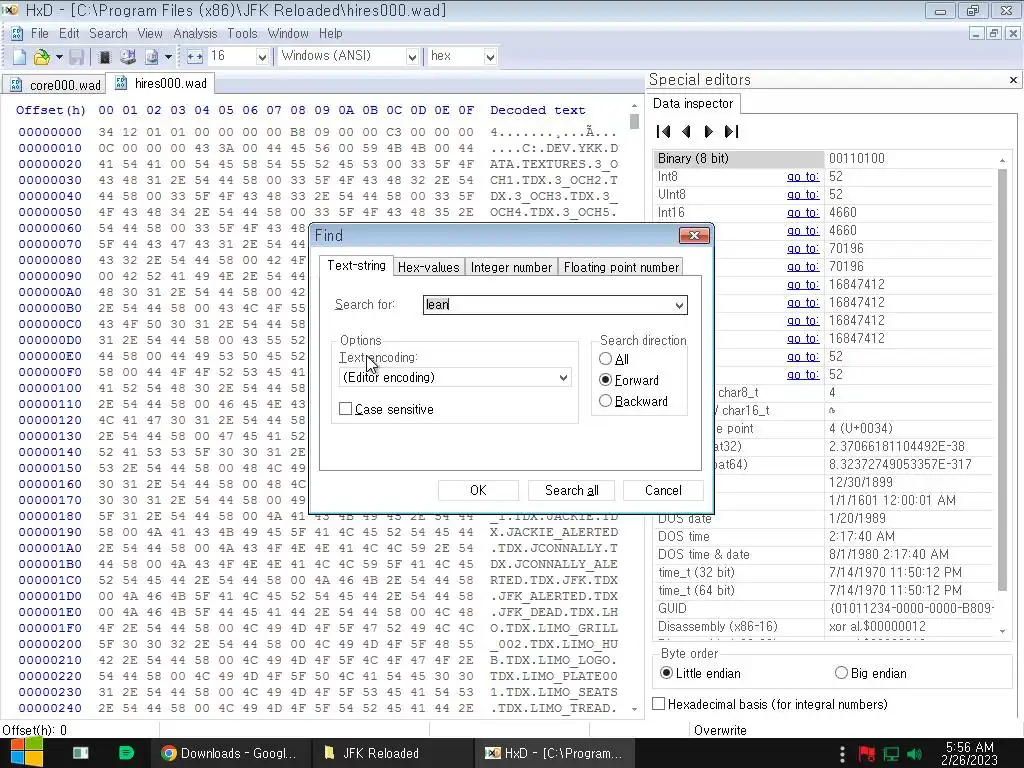Screen dimensions: 1024x768
Task: Expand the disk image dropdown arrow
Action: pyautogui.click(x=168, y=57)
